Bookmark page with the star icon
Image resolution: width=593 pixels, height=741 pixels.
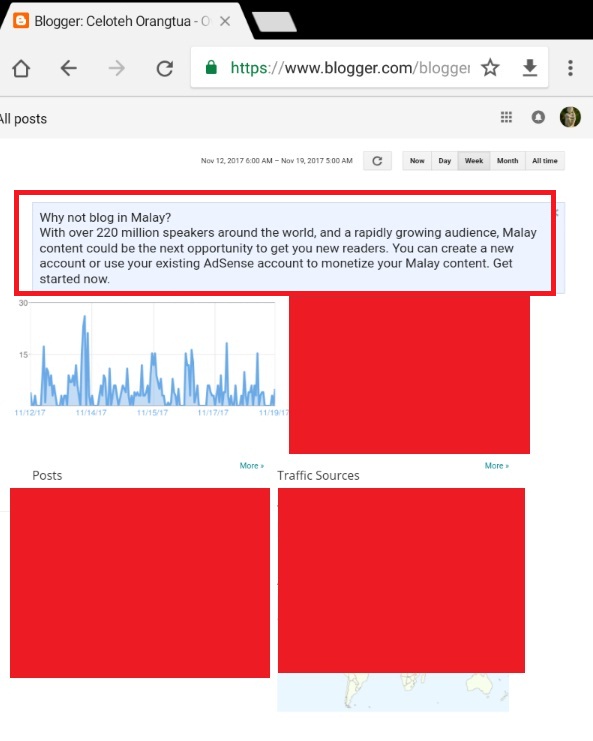[490, 68]
